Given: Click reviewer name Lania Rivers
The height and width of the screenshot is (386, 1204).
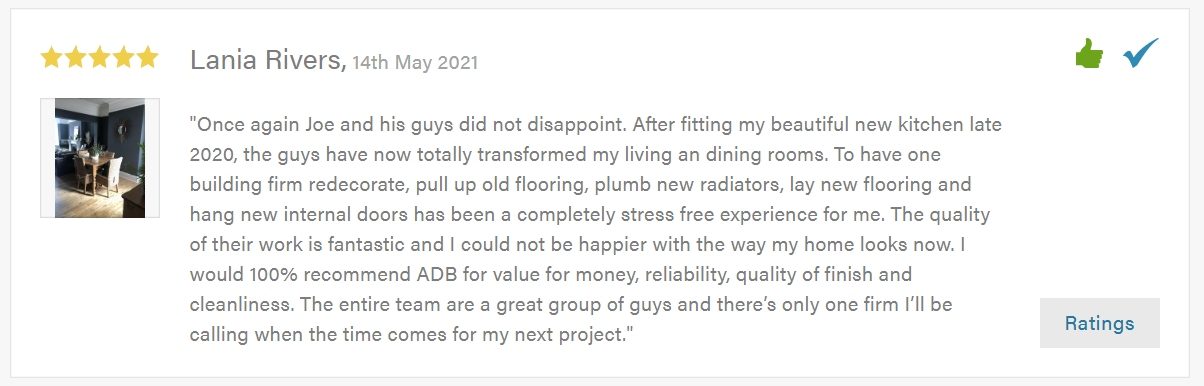Looking at the screenshot, I should tap(268, 61).
